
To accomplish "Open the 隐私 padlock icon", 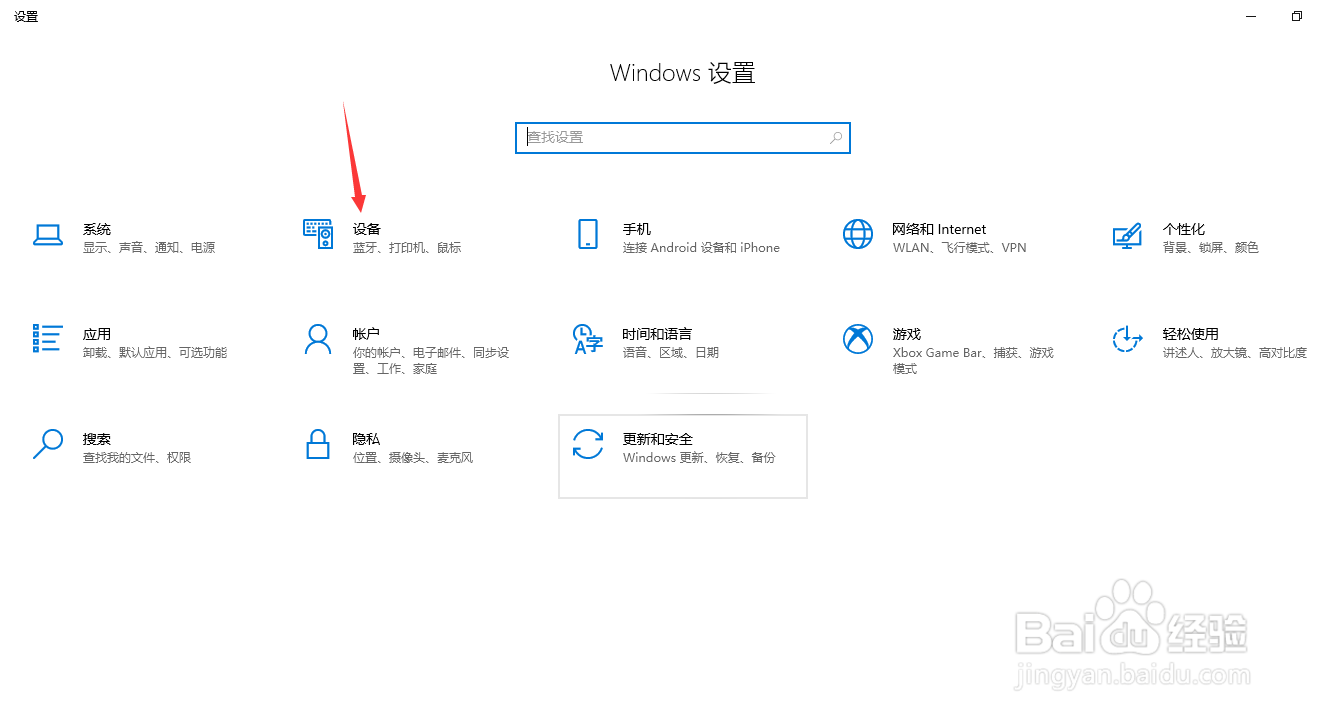I will [318, 444].
